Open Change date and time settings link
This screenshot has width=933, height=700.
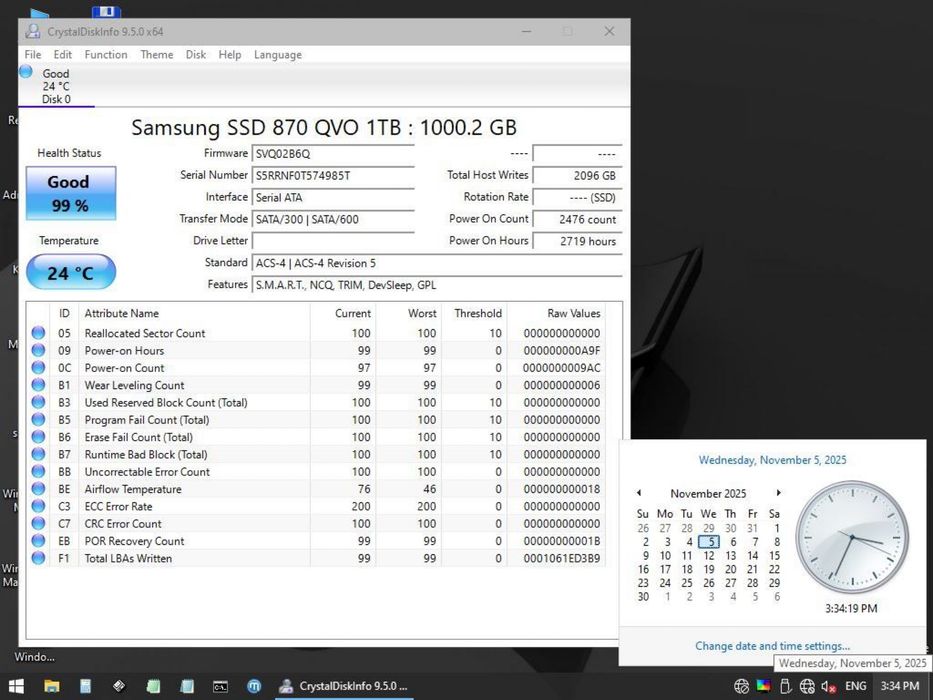[772, 646]
